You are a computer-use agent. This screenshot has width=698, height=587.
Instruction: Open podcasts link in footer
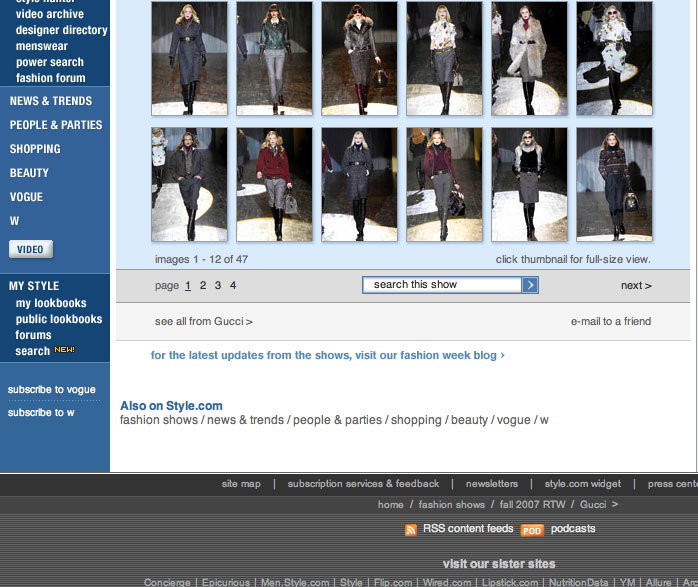[573, 529]
